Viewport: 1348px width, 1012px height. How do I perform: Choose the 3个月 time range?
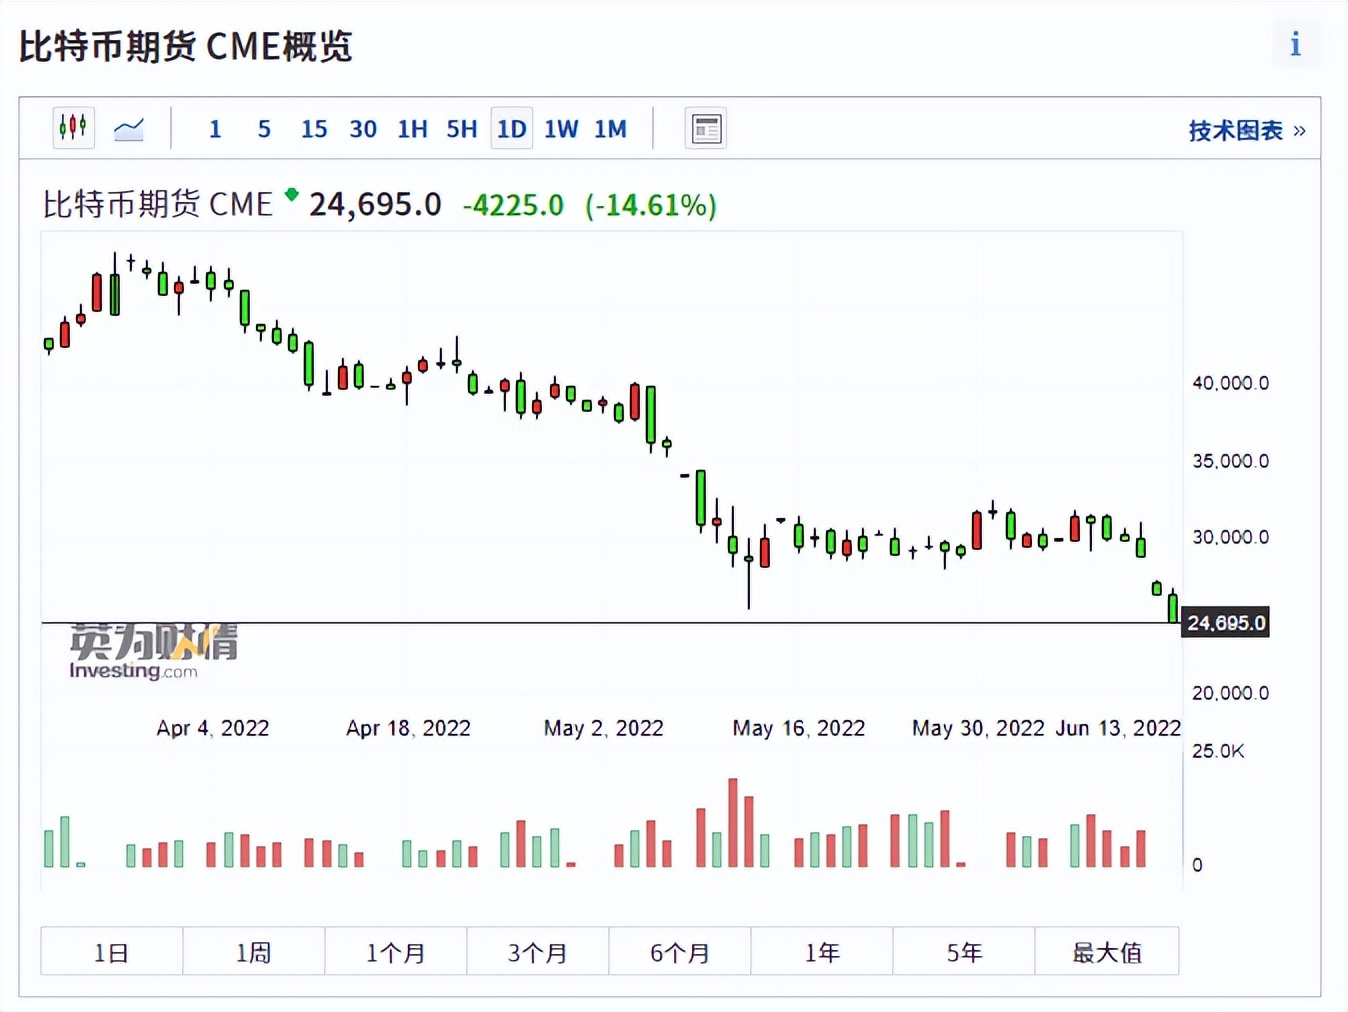[x=538, y=951]
